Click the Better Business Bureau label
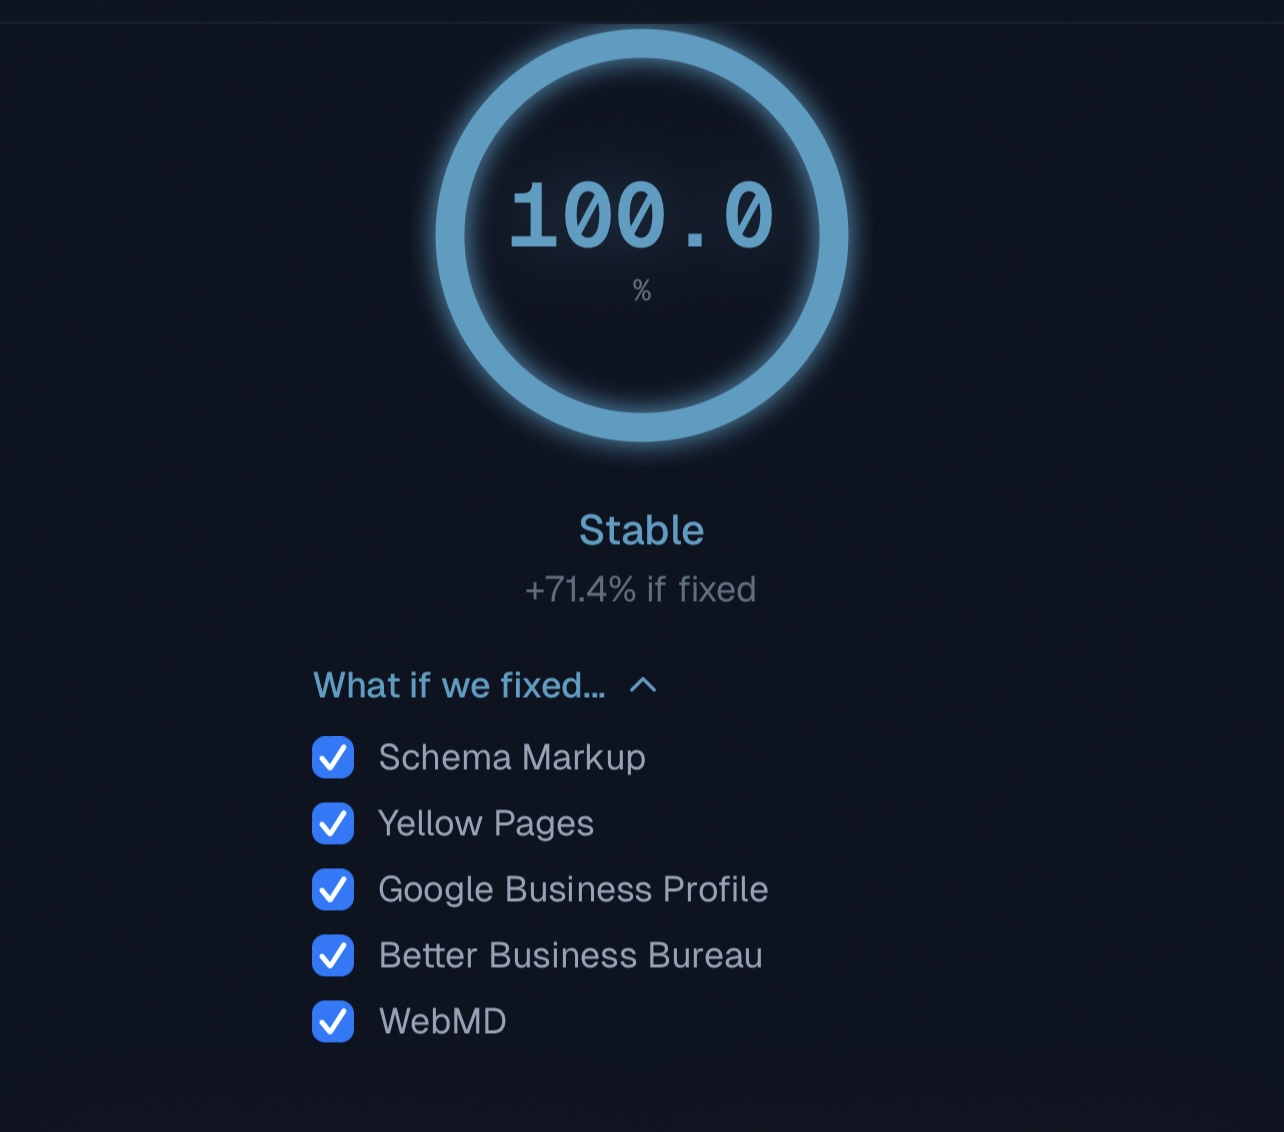1284x1132 pixels. point(570,955)
